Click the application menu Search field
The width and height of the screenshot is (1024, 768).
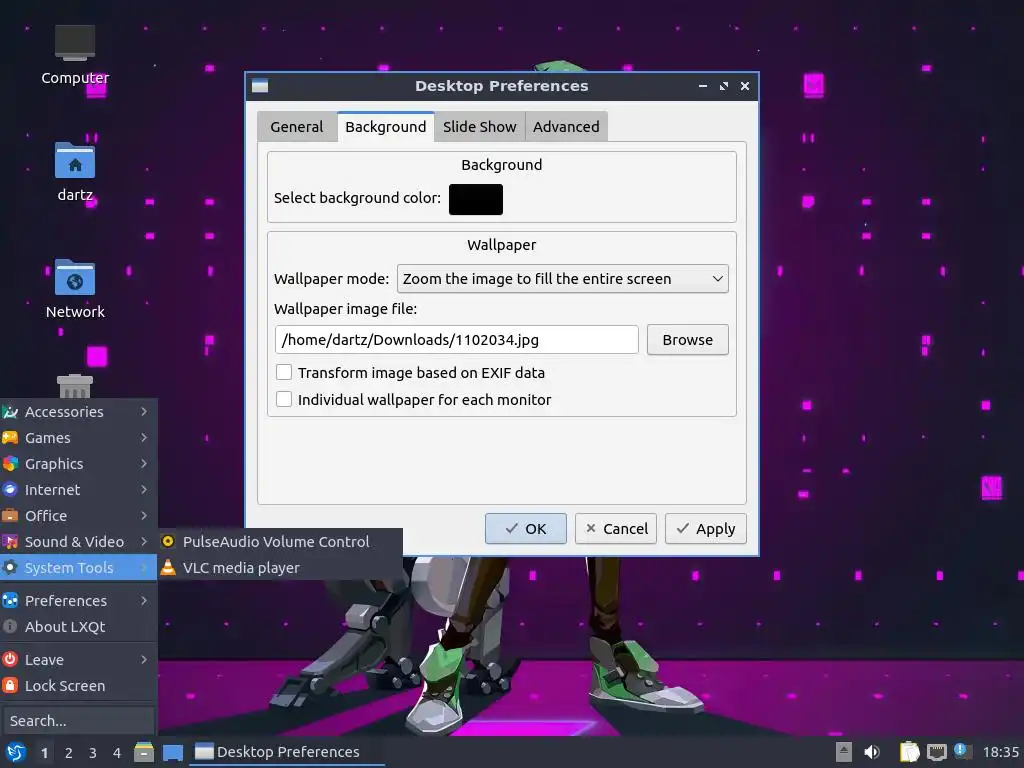tap(78, 721)
